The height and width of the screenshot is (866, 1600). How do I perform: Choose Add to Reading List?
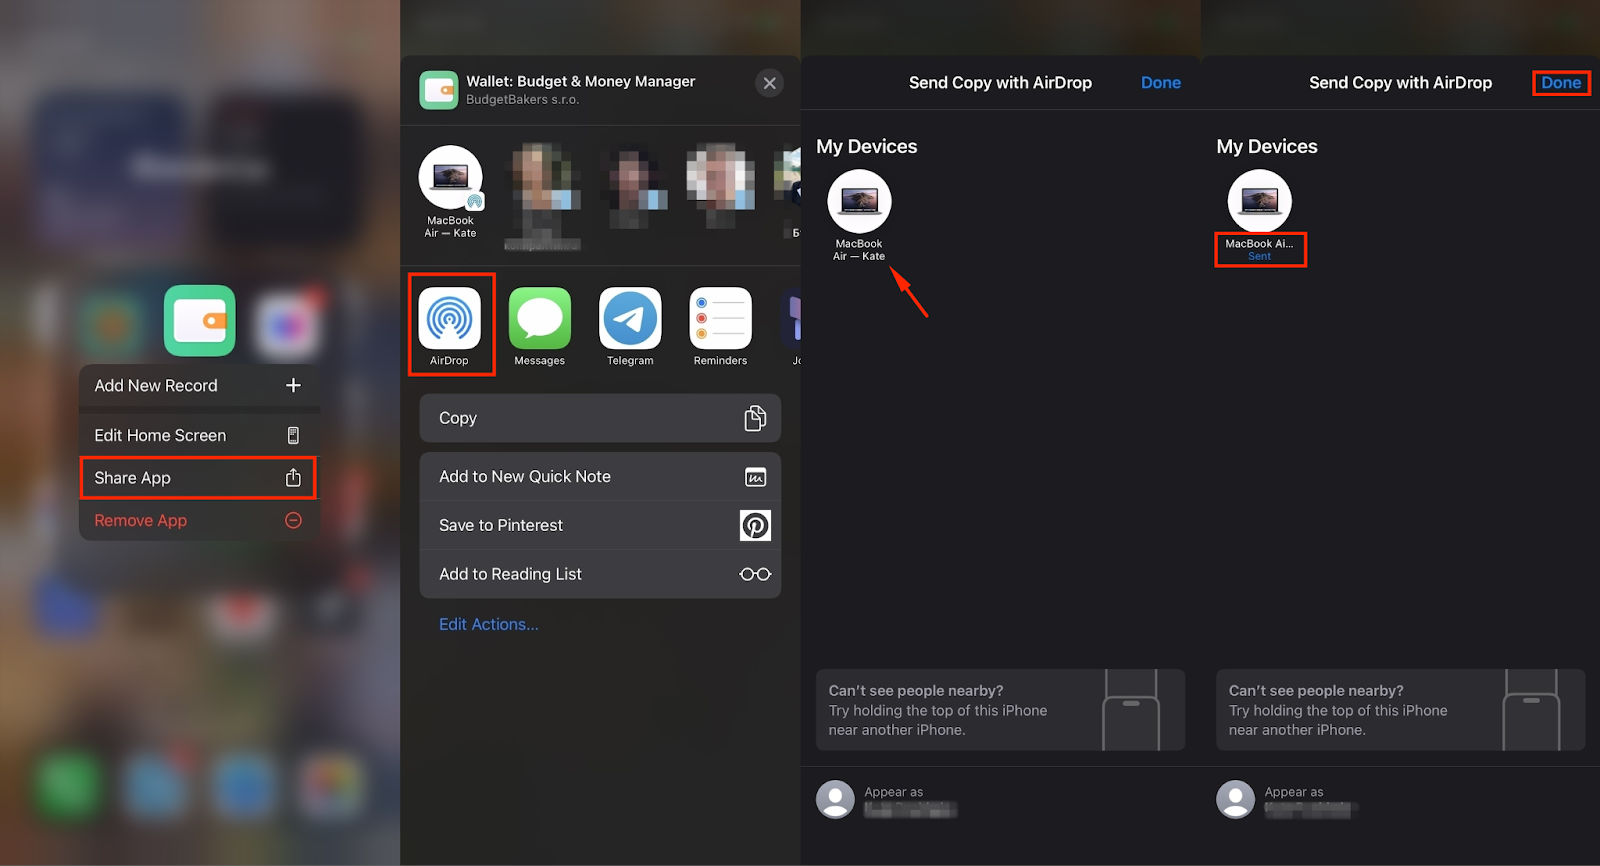(600, 574)
